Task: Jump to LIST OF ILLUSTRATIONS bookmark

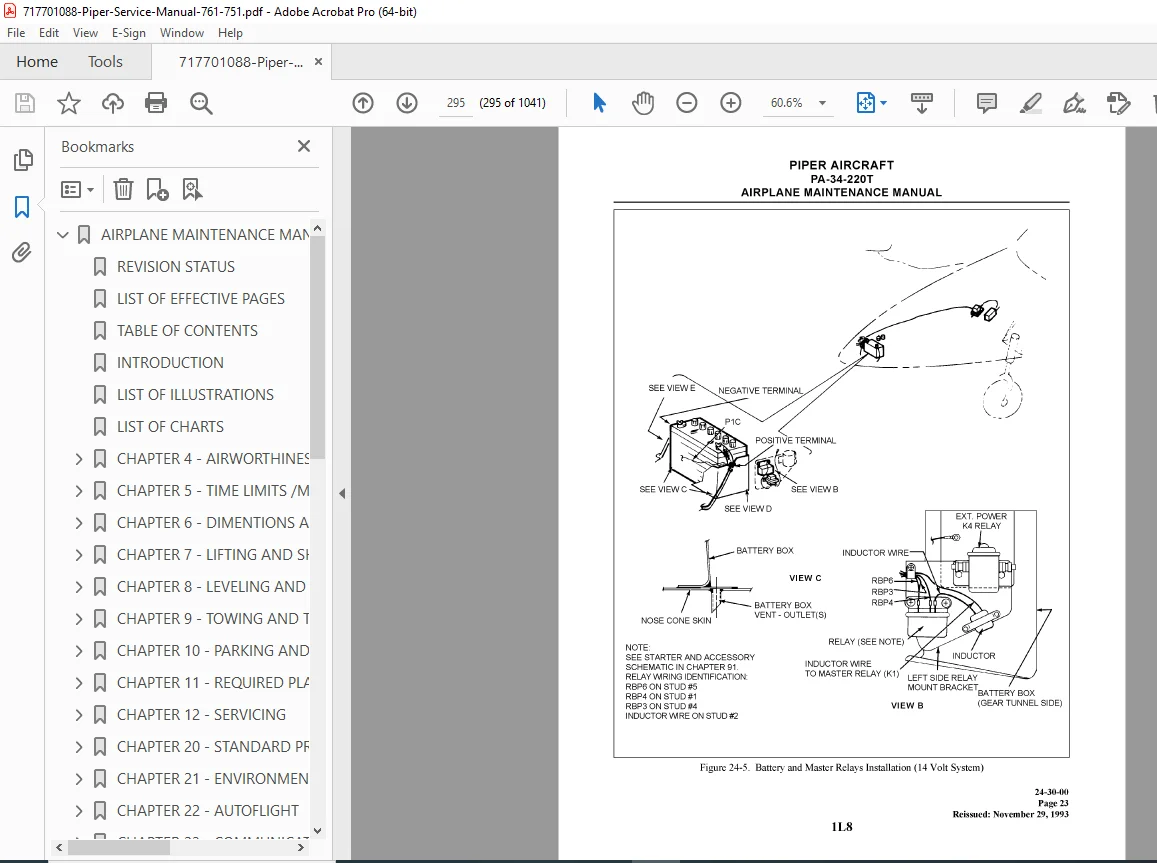Action: pyautogui.click(x=196, y=395)
